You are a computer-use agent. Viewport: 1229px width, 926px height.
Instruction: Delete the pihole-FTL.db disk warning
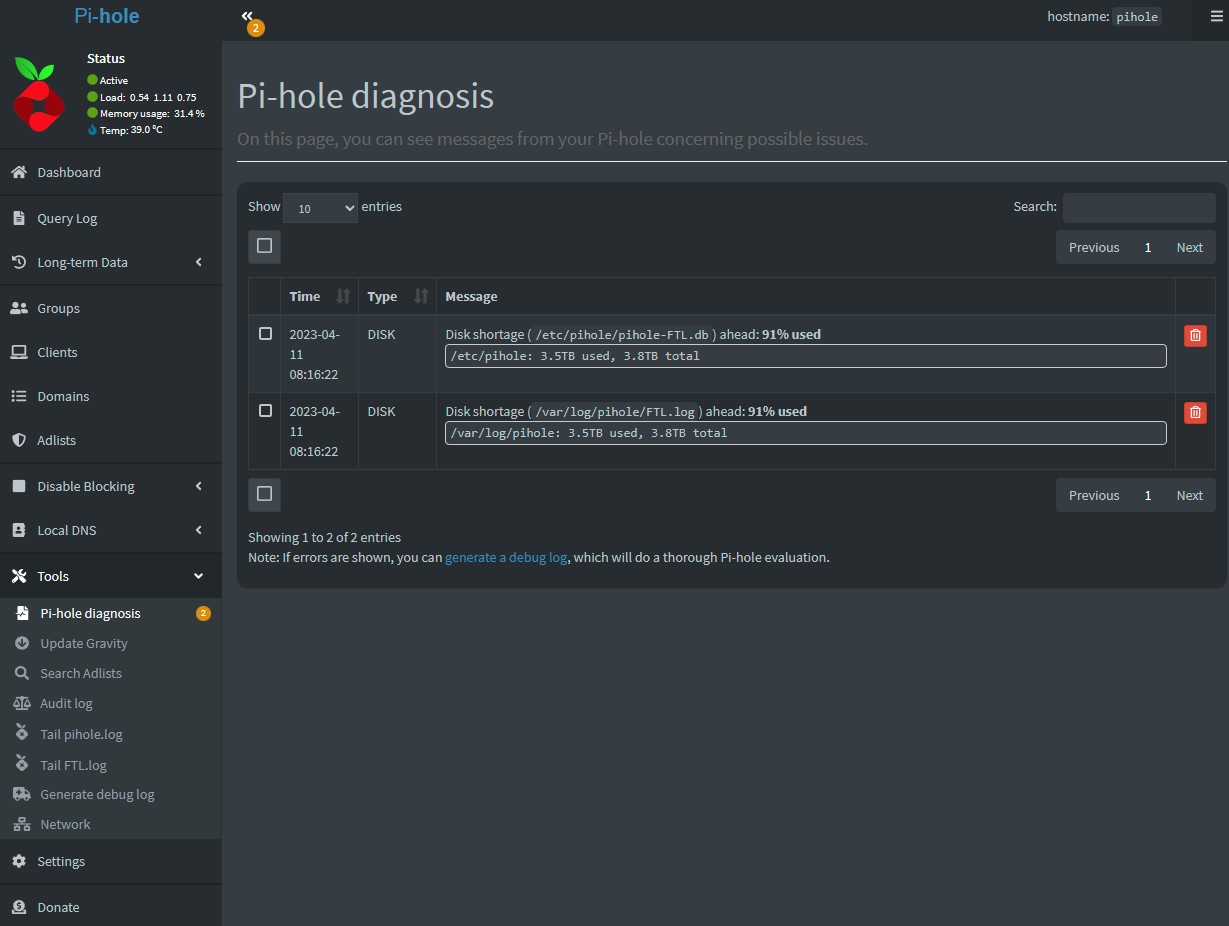pyautogui.click(x=1195, y=336)
